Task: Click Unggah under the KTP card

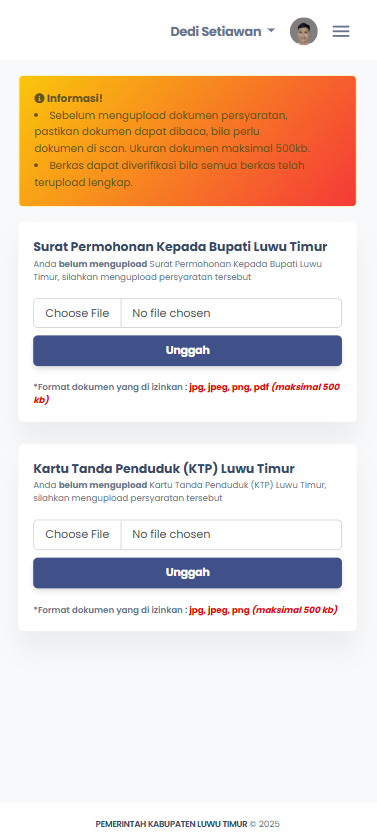Action: [187, 573]
